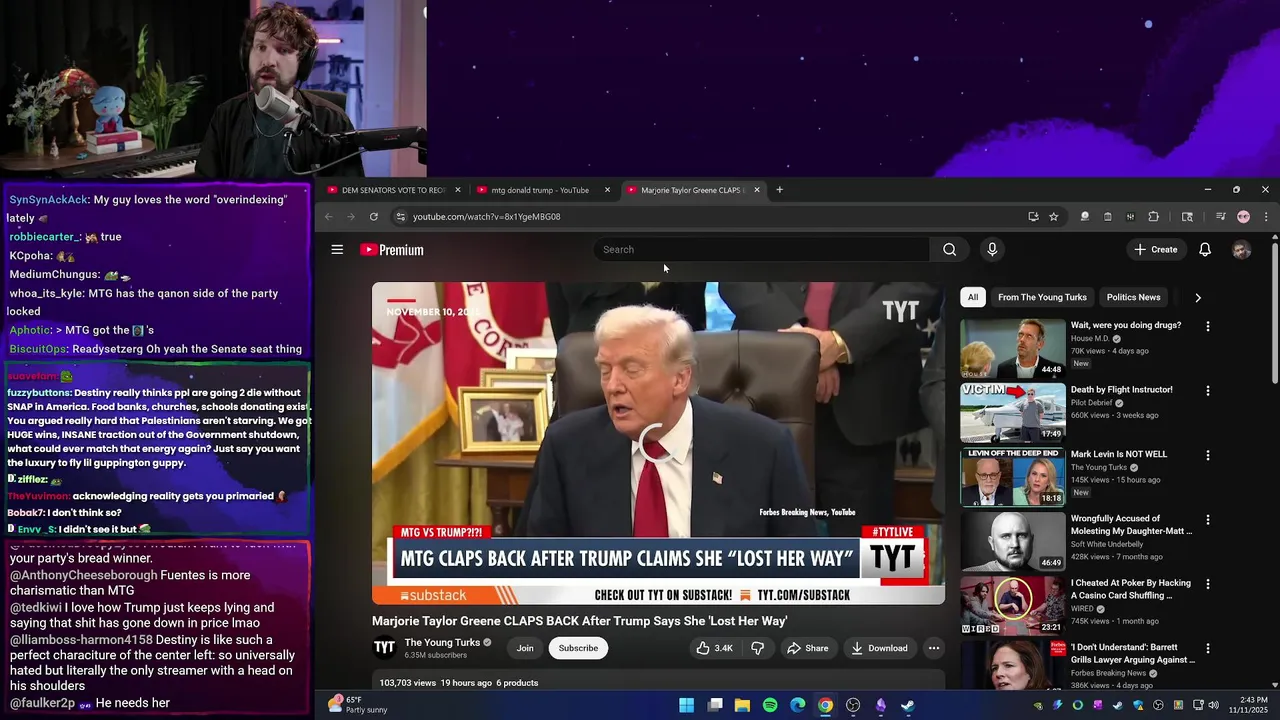Open Spotify from the taskbar

(770, 705)
